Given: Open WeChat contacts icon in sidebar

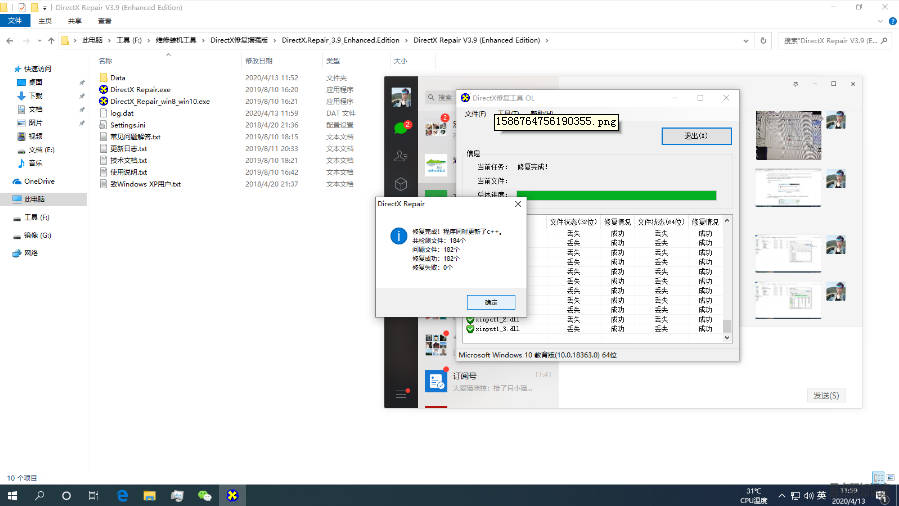Looking at the screenshot, I should click(x=401, y=155).
